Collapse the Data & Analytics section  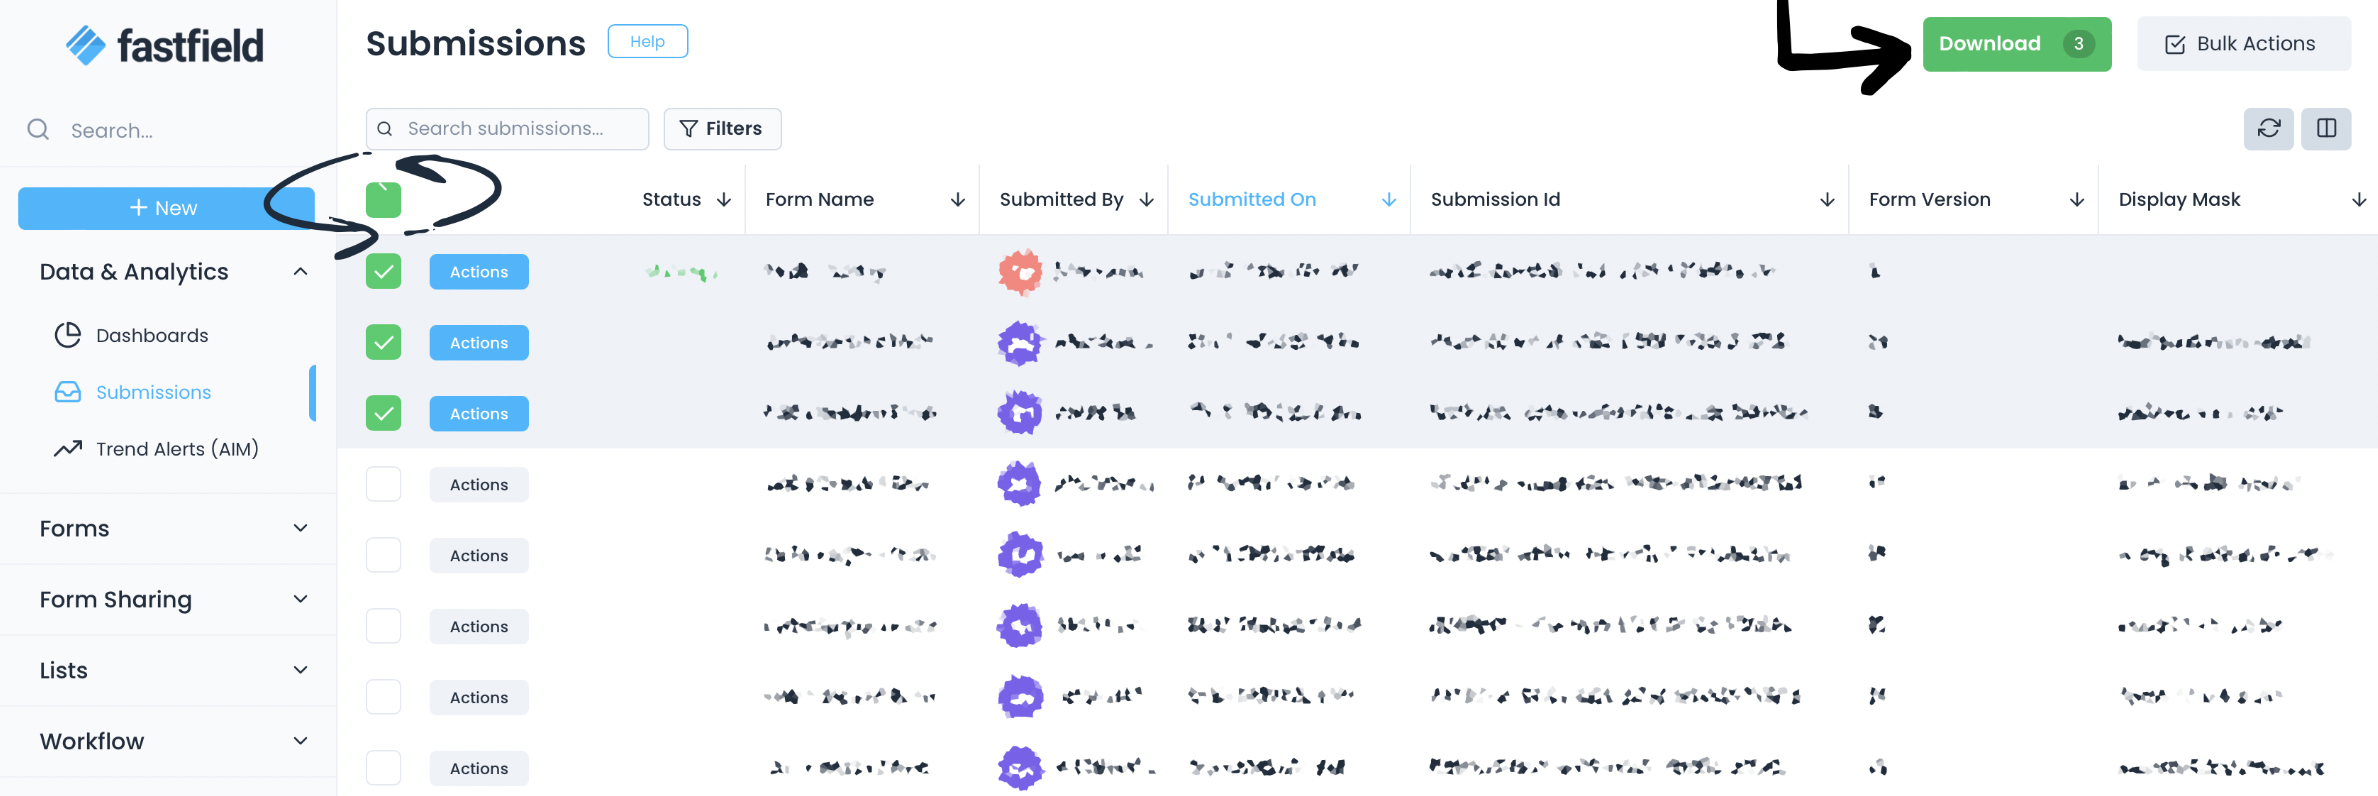click(x=300, y=272)
